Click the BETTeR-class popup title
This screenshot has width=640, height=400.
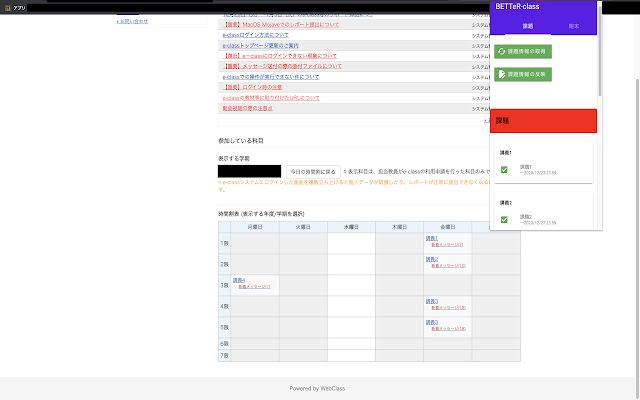click(517, 7)
